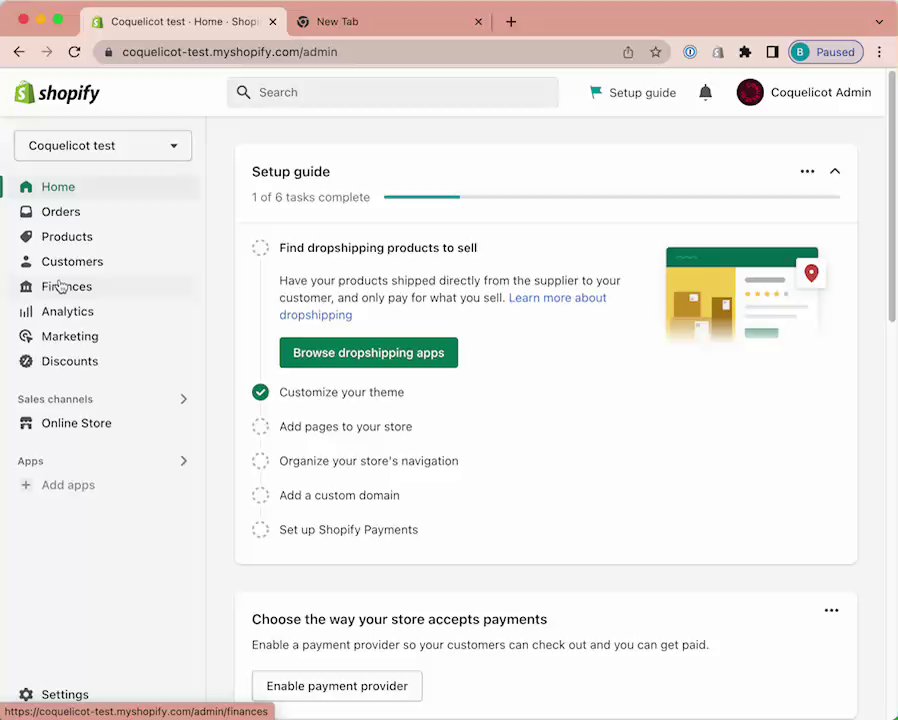Screen dimensions: 898x720
Task: Click into the Search field
Action: 393,92
